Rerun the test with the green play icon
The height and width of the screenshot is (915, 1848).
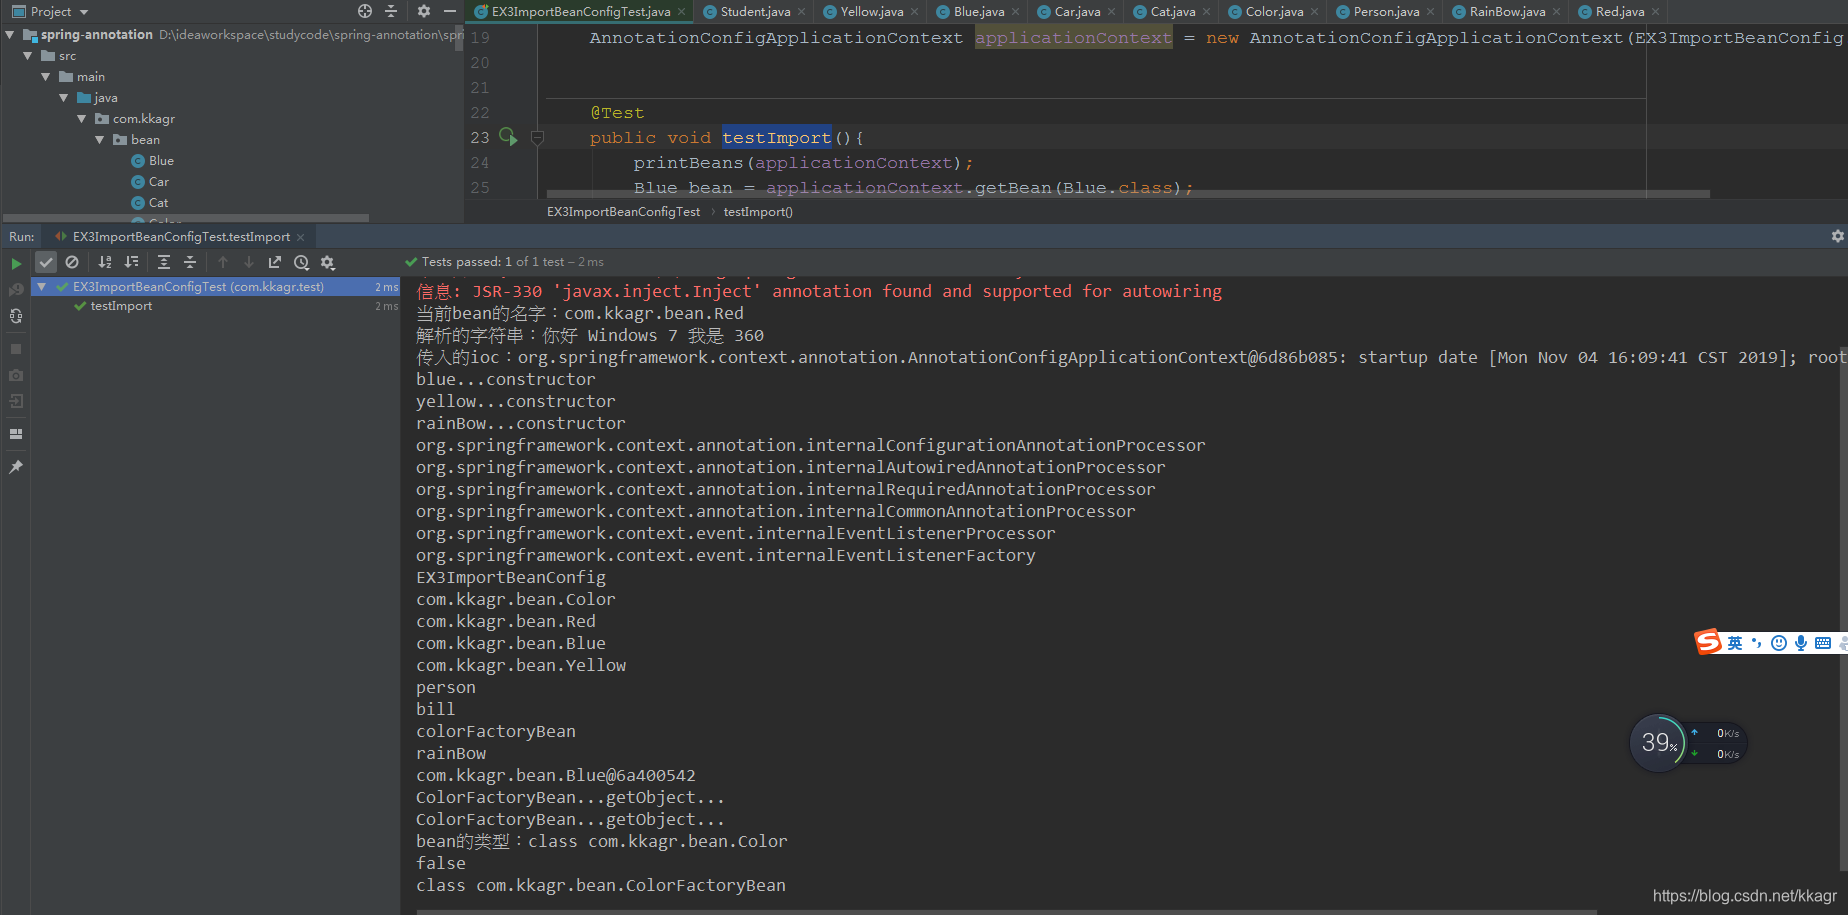[x=16, y=263]
